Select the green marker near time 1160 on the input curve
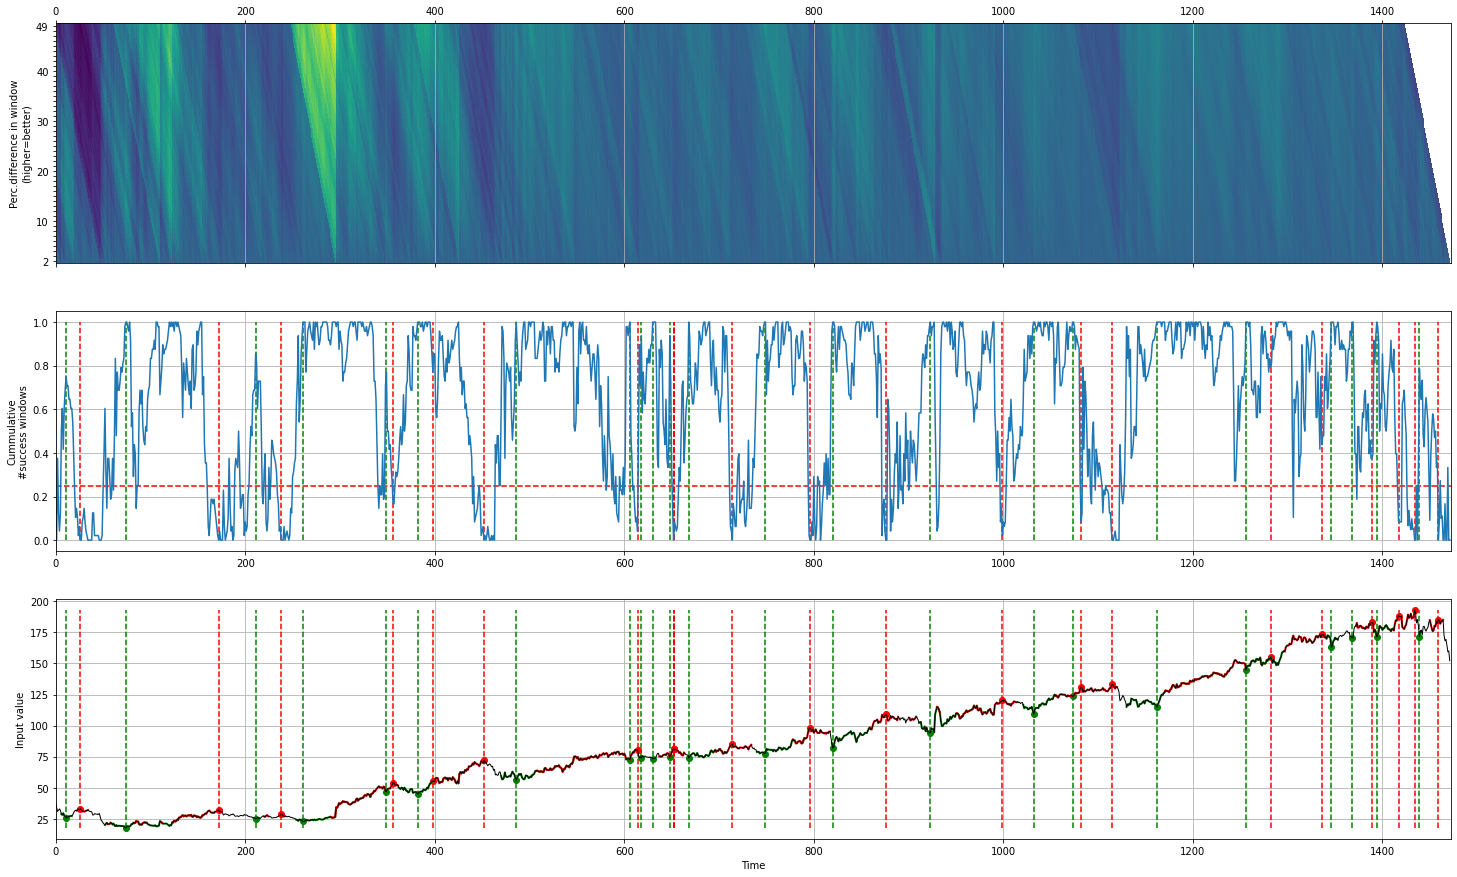The width and height of the screenshot is (1457, 877). point(1157,707)
